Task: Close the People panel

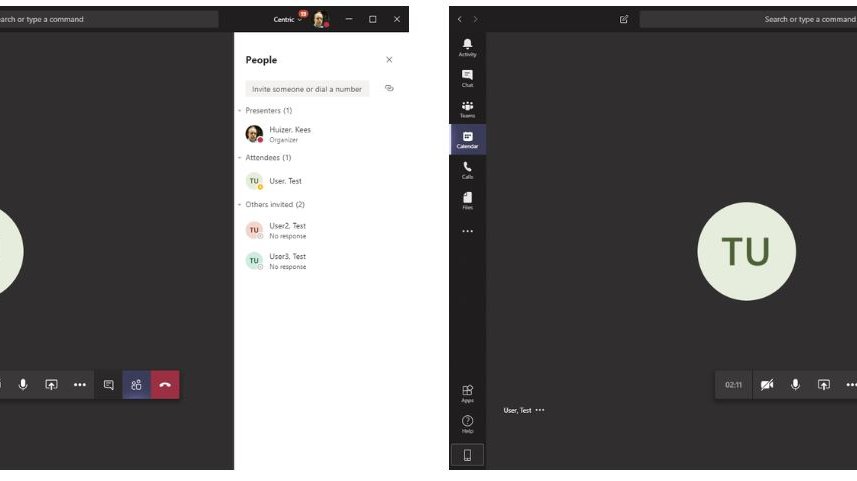Action: click(x=389, y=60)
